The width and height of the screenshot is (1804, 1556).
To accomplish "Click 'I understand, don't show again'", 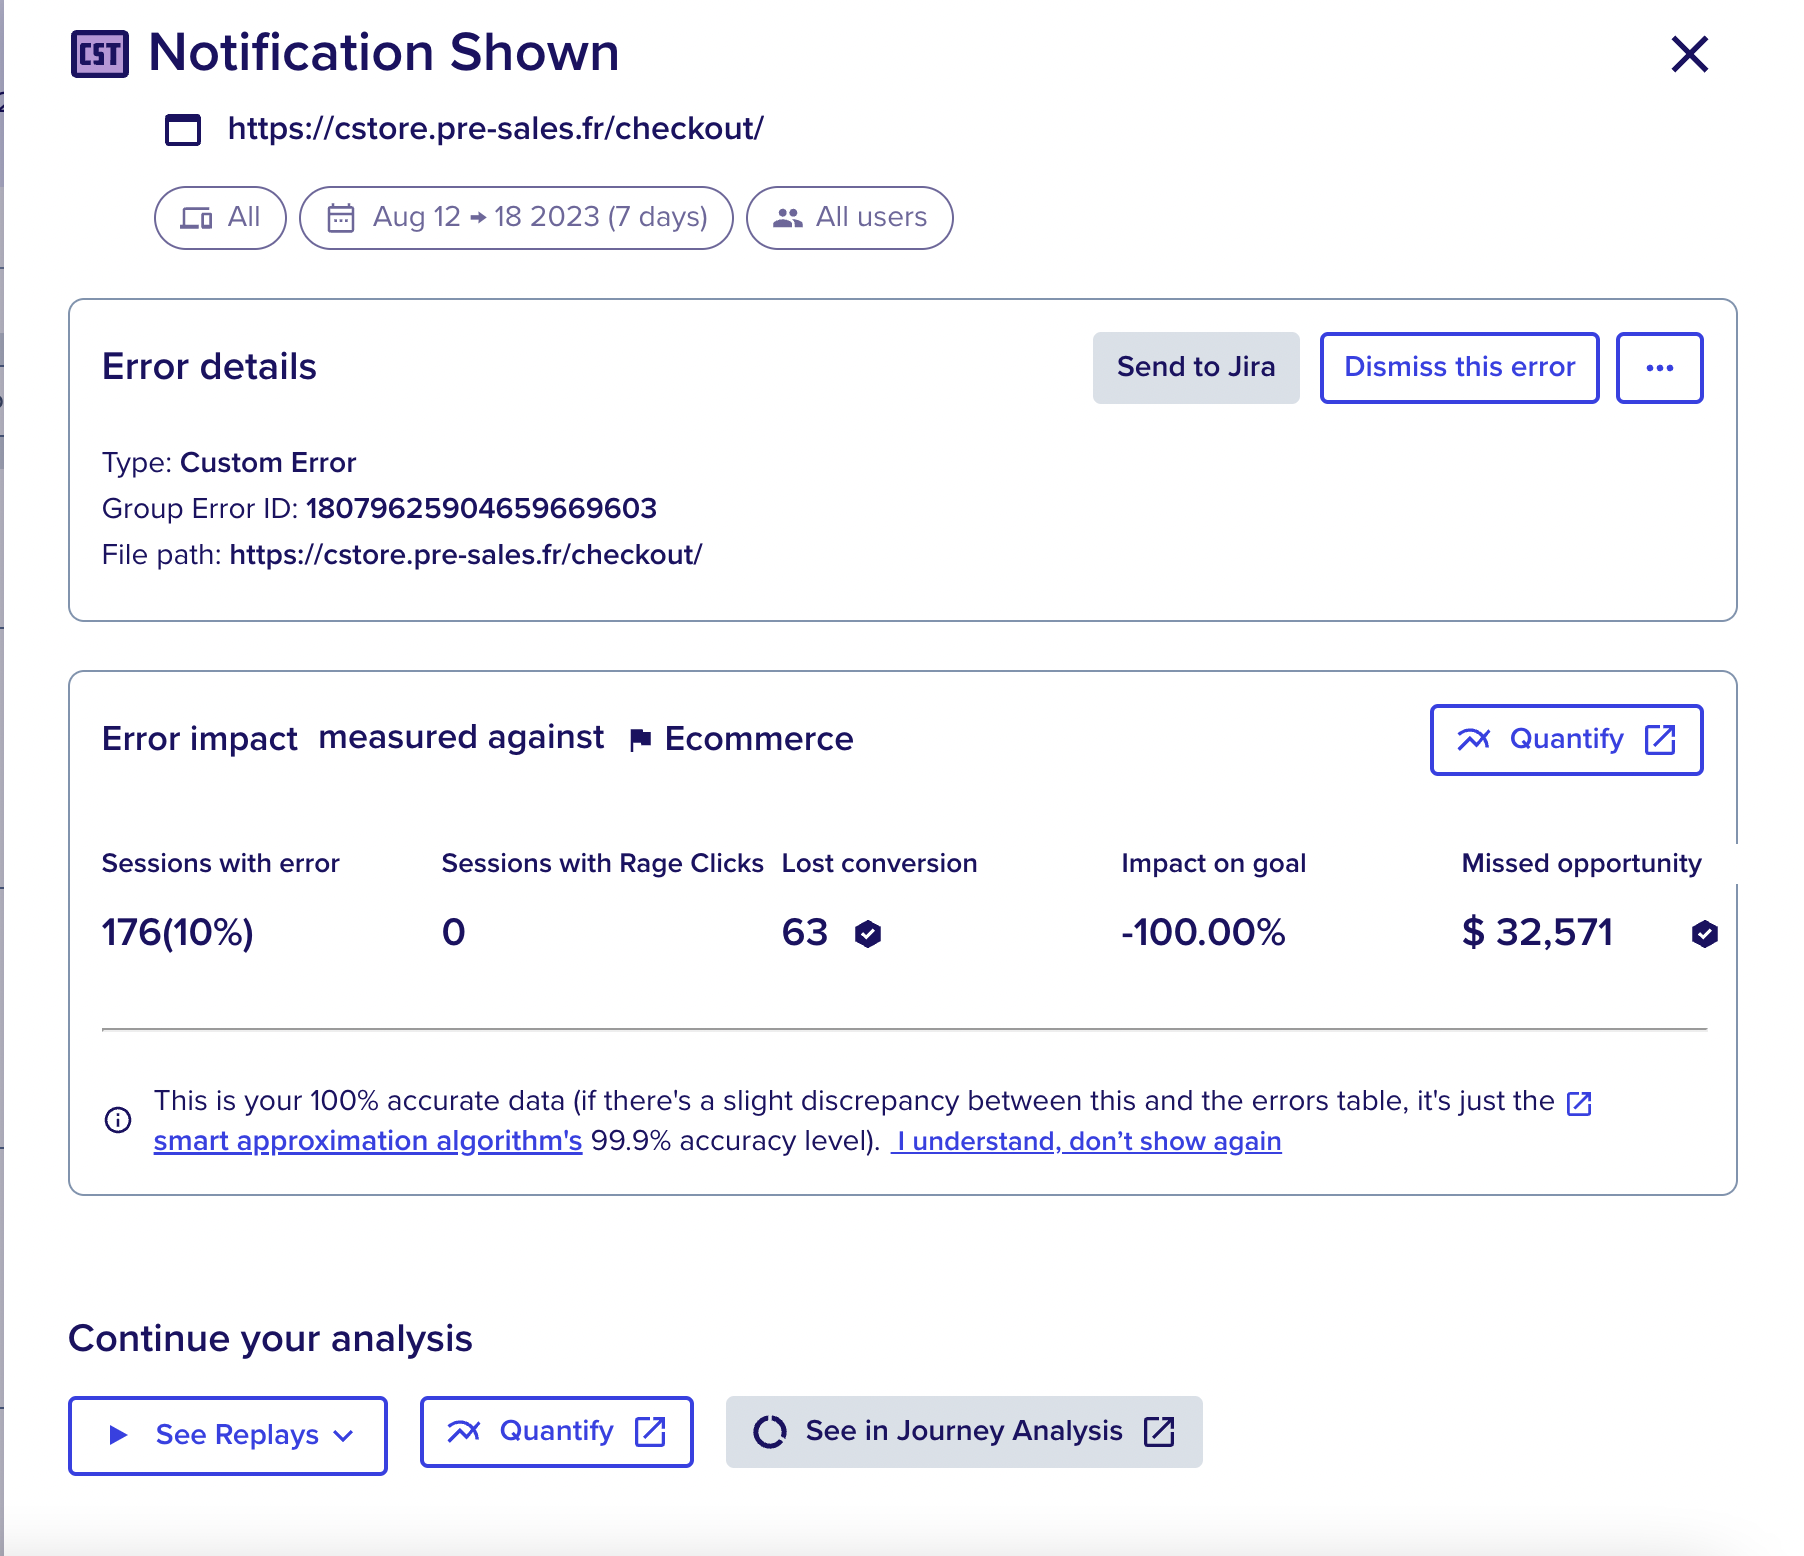I will click(1088, 1140).
